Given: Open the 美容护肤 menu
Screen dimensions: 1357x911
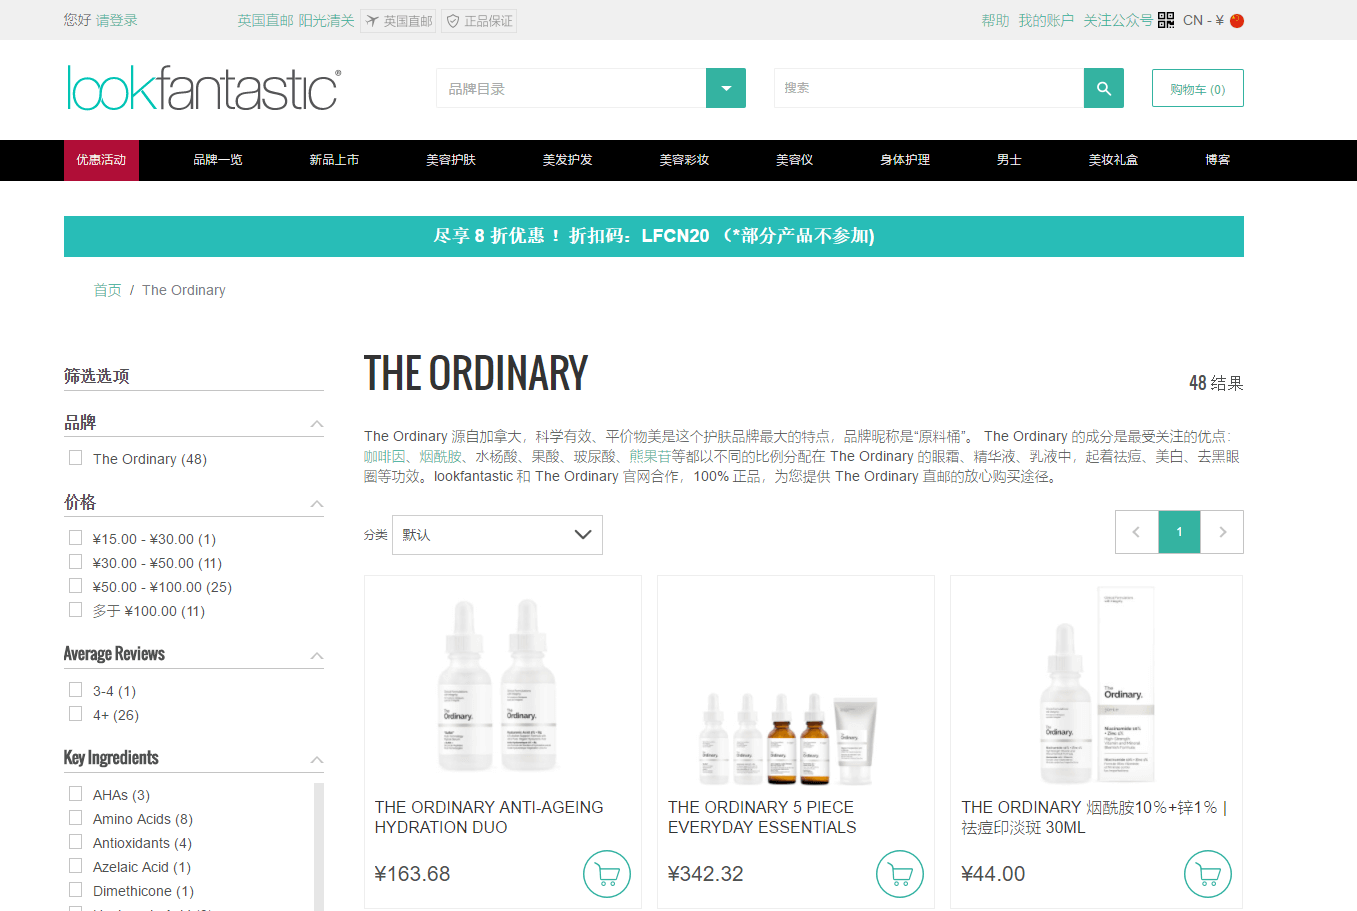Looking at the screenshot, I should tap(451, 160).
